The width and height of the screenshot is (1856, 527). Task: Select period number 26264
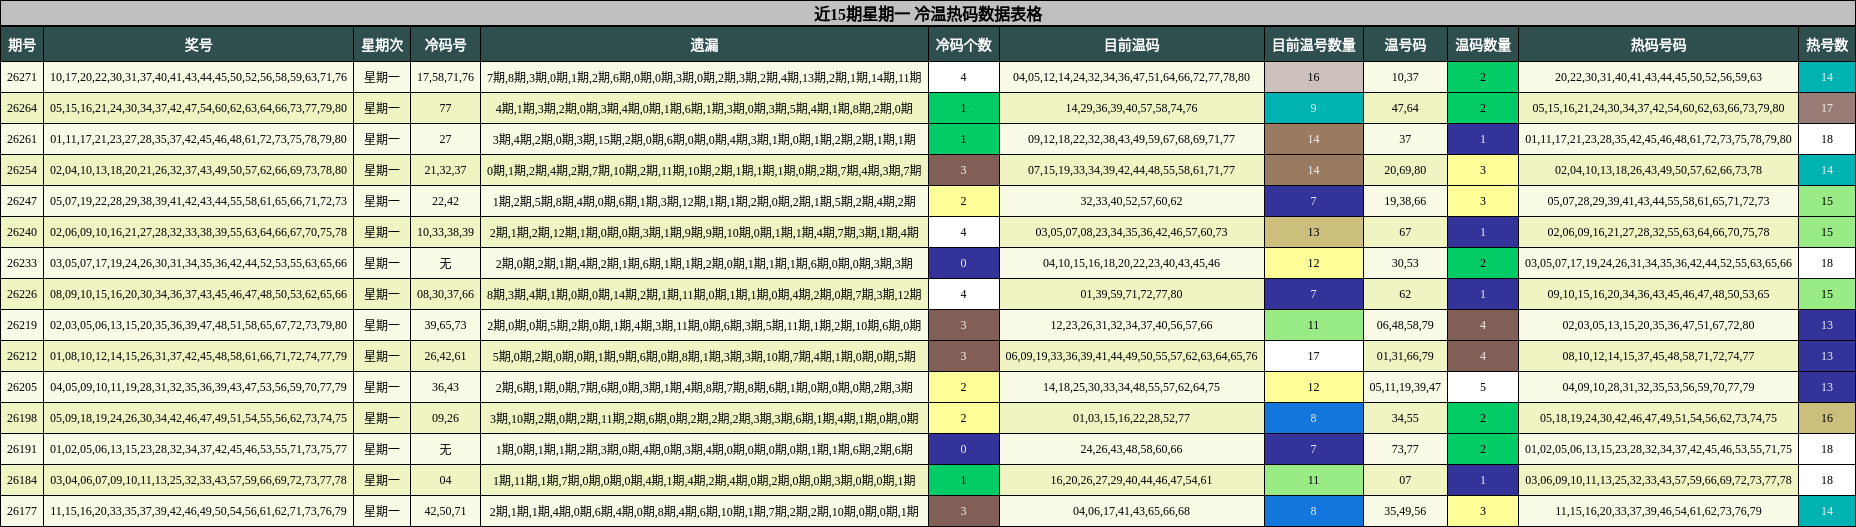click(x=22, y=108)
